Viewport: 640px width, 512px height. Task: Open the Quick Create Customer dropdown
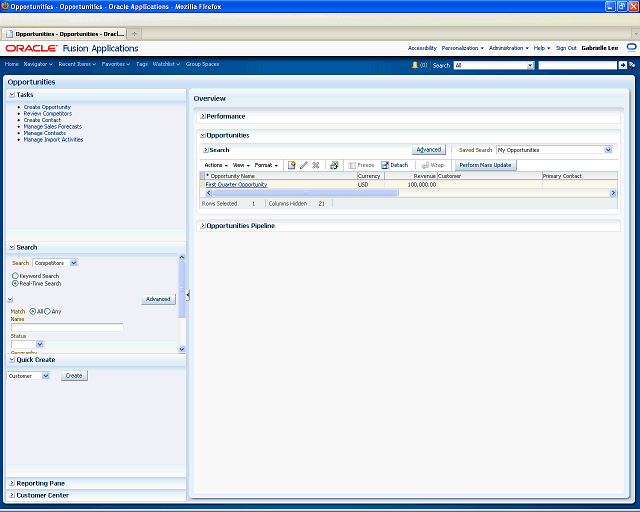(x=46, y=376)
